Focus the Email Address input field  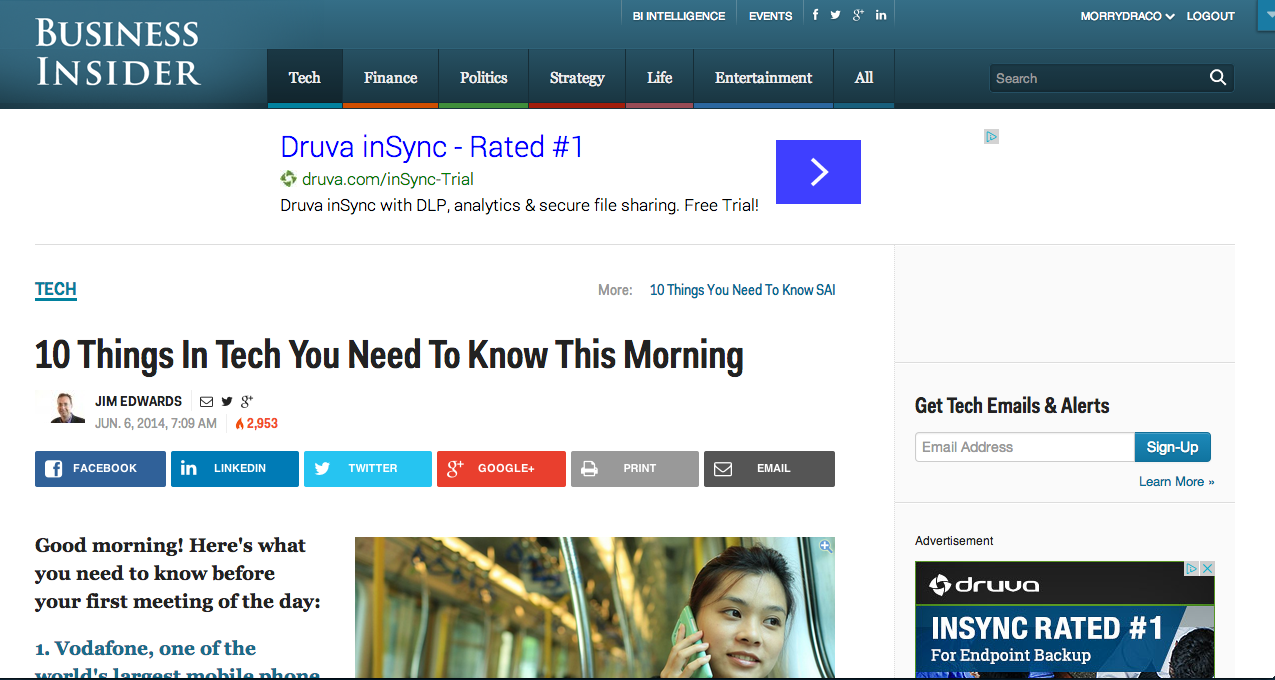pos(1025,447)
